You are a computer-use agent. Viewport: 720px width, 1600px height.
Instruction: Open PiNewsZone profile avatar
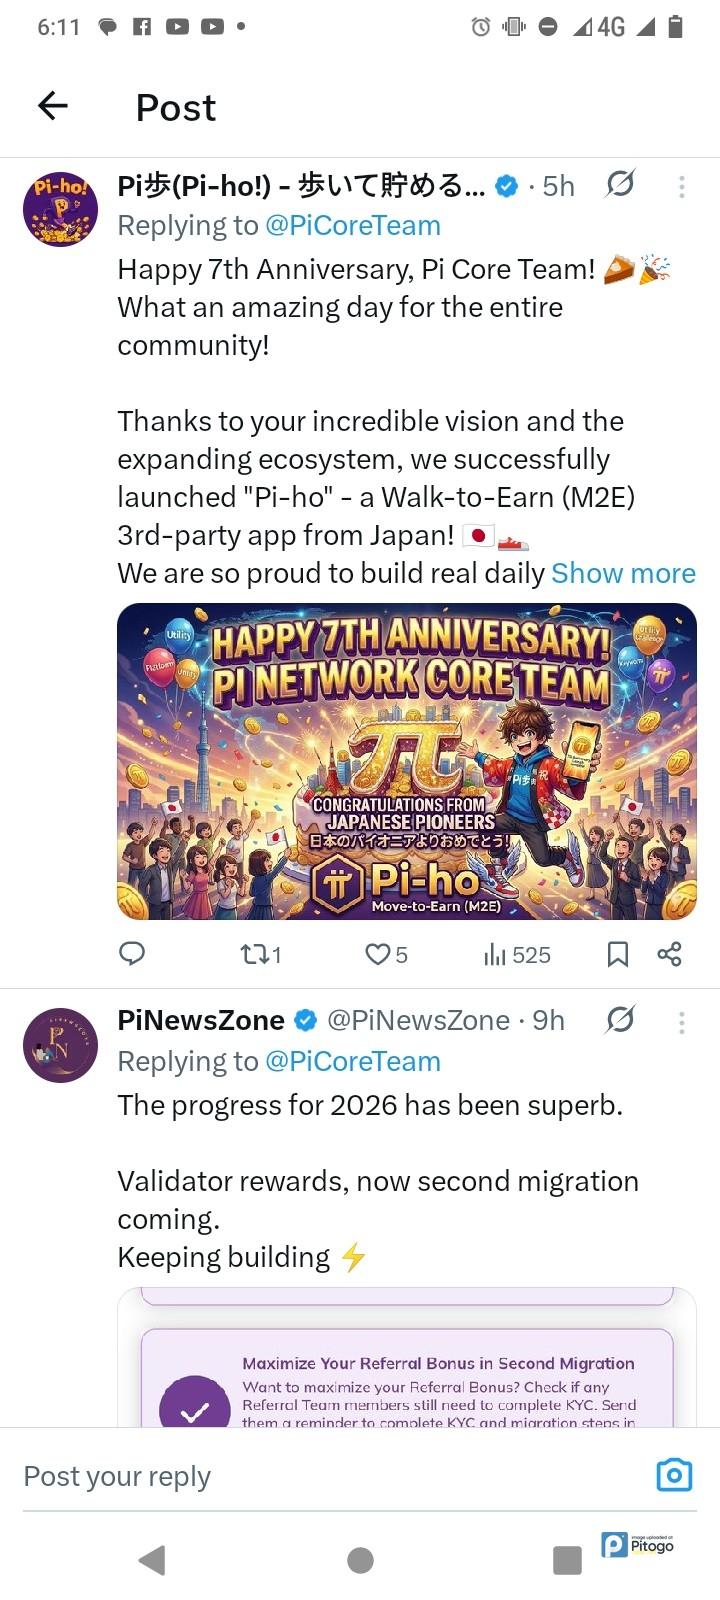click(60, 1044)
